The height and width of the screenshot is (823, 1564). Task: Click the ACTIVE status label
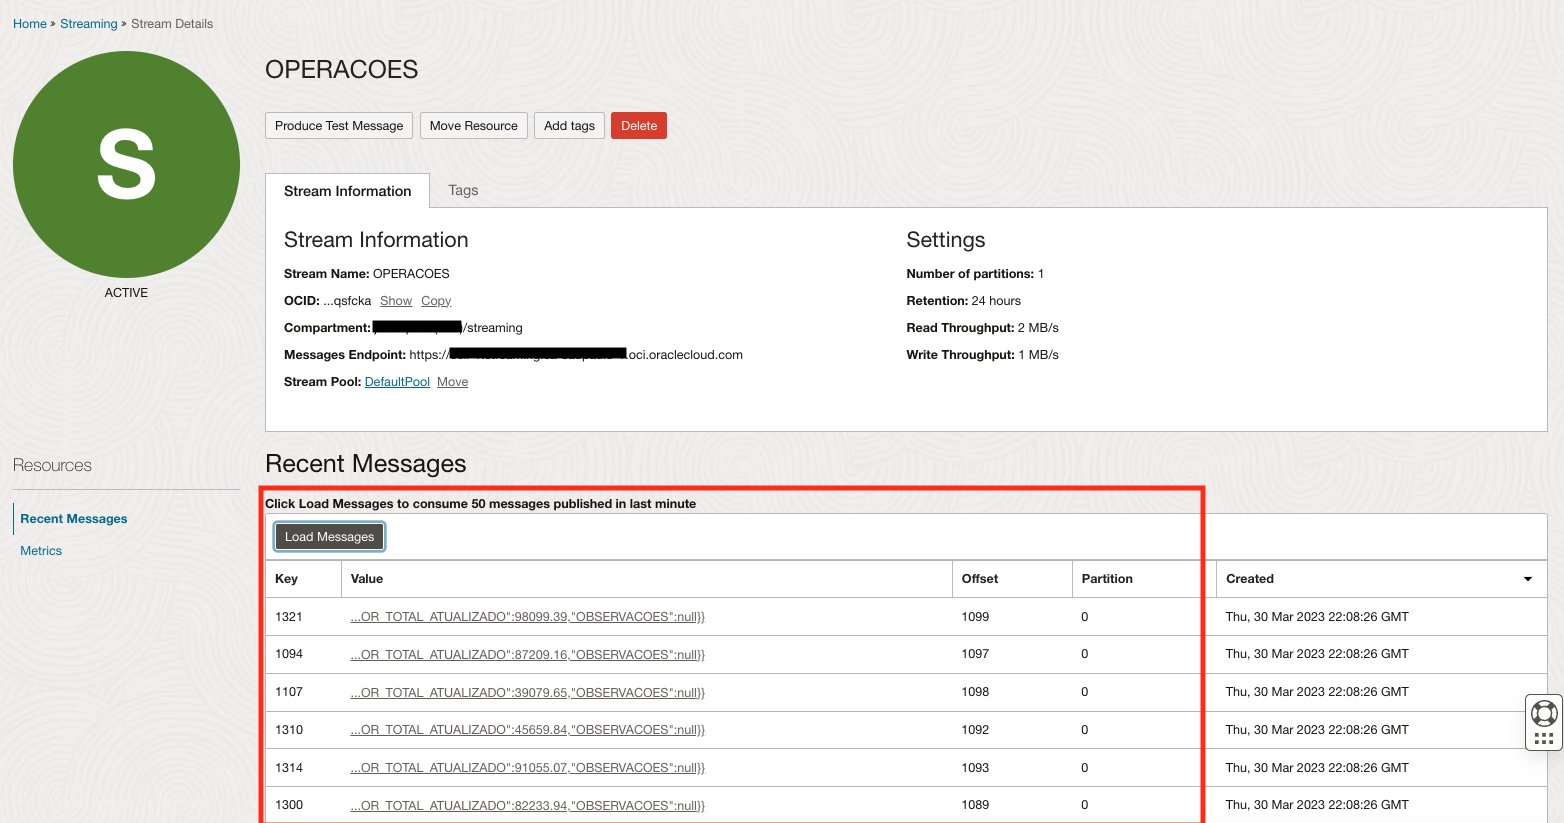126,293
